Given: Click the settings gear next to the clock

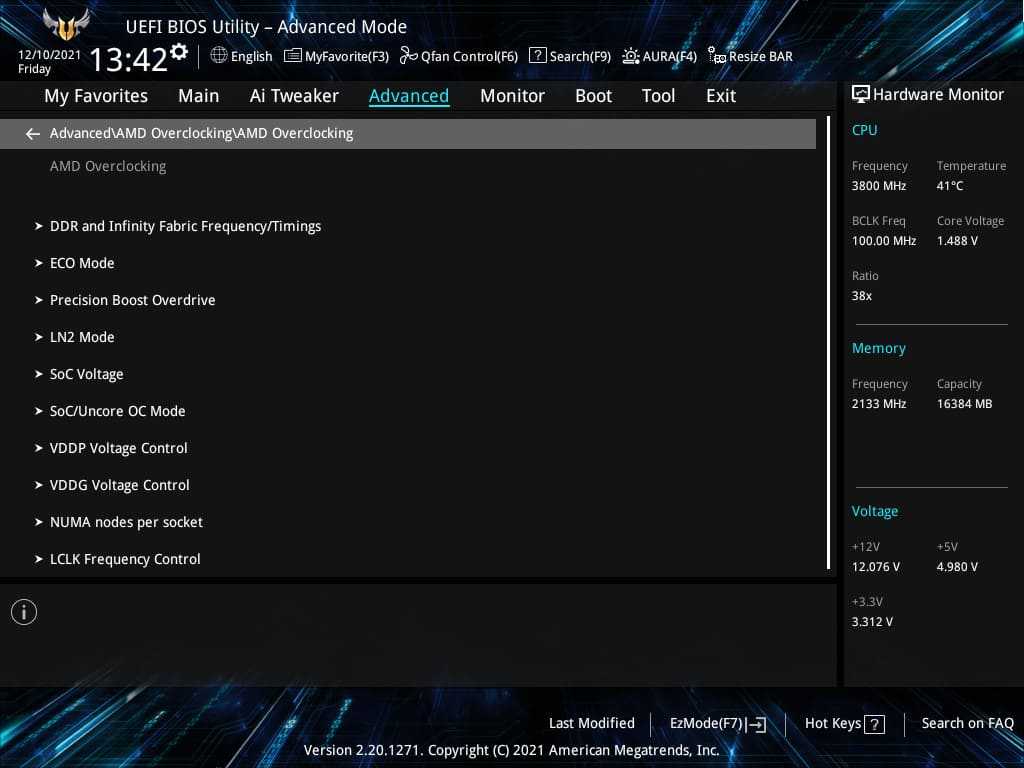Looking at the screenshot, I should [179, 52].
